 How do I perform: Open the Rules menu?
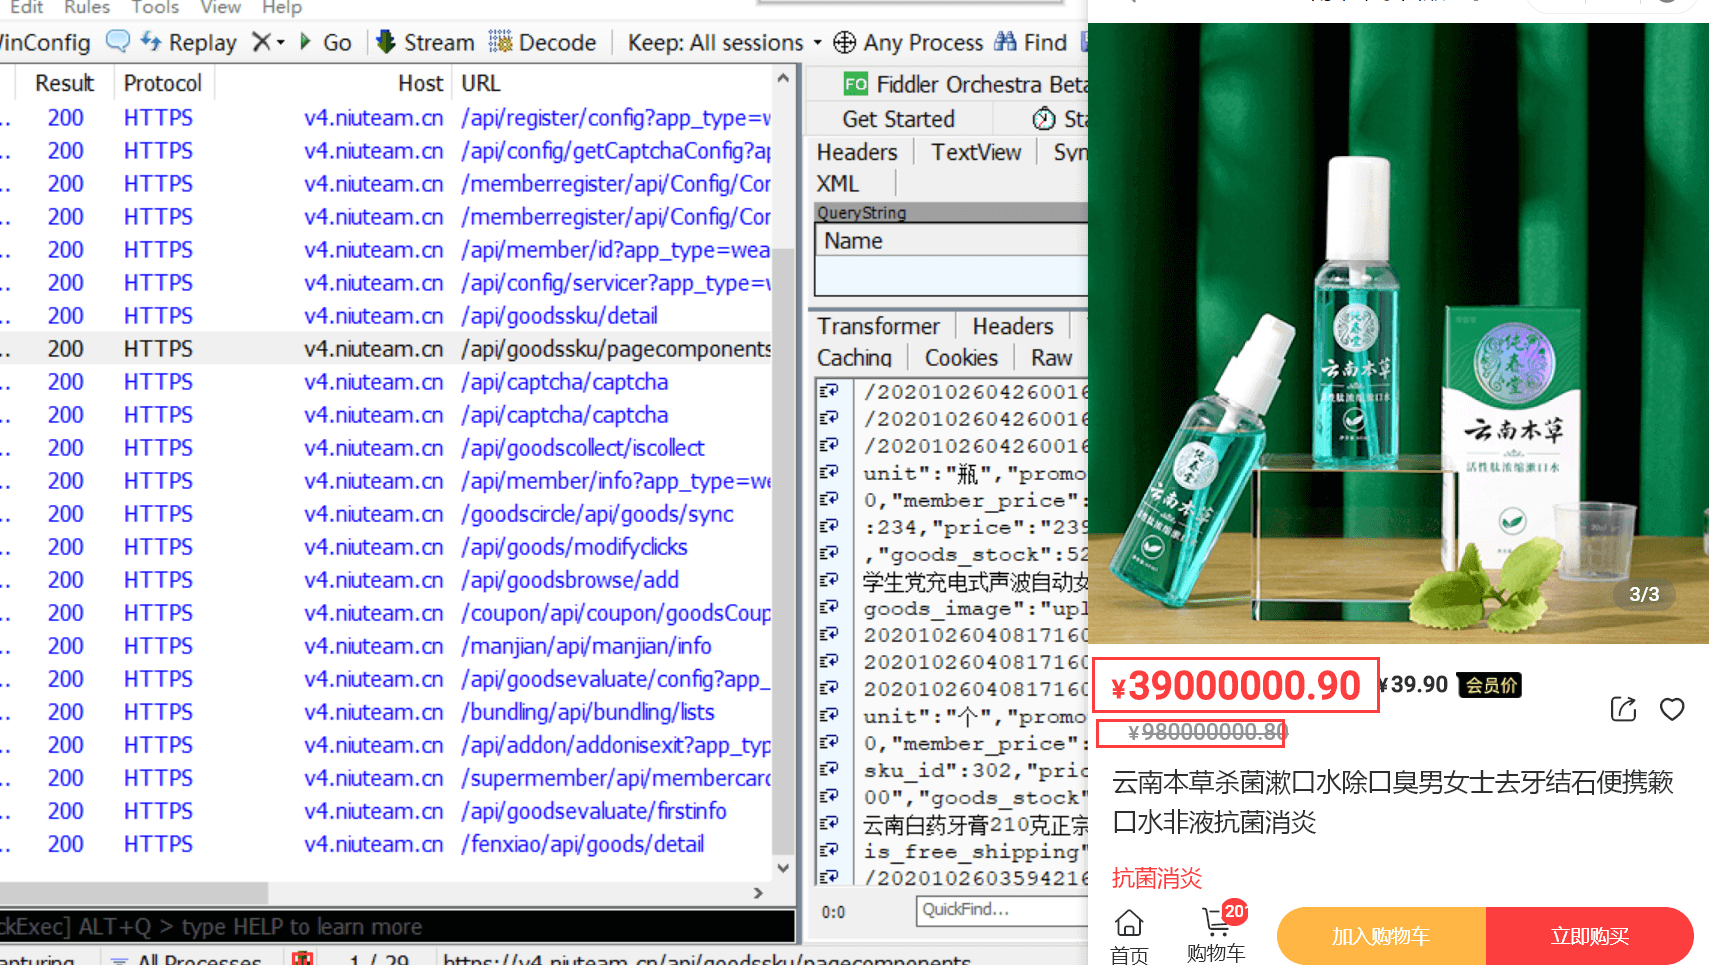pyautogui.click(x=87, y=8)
